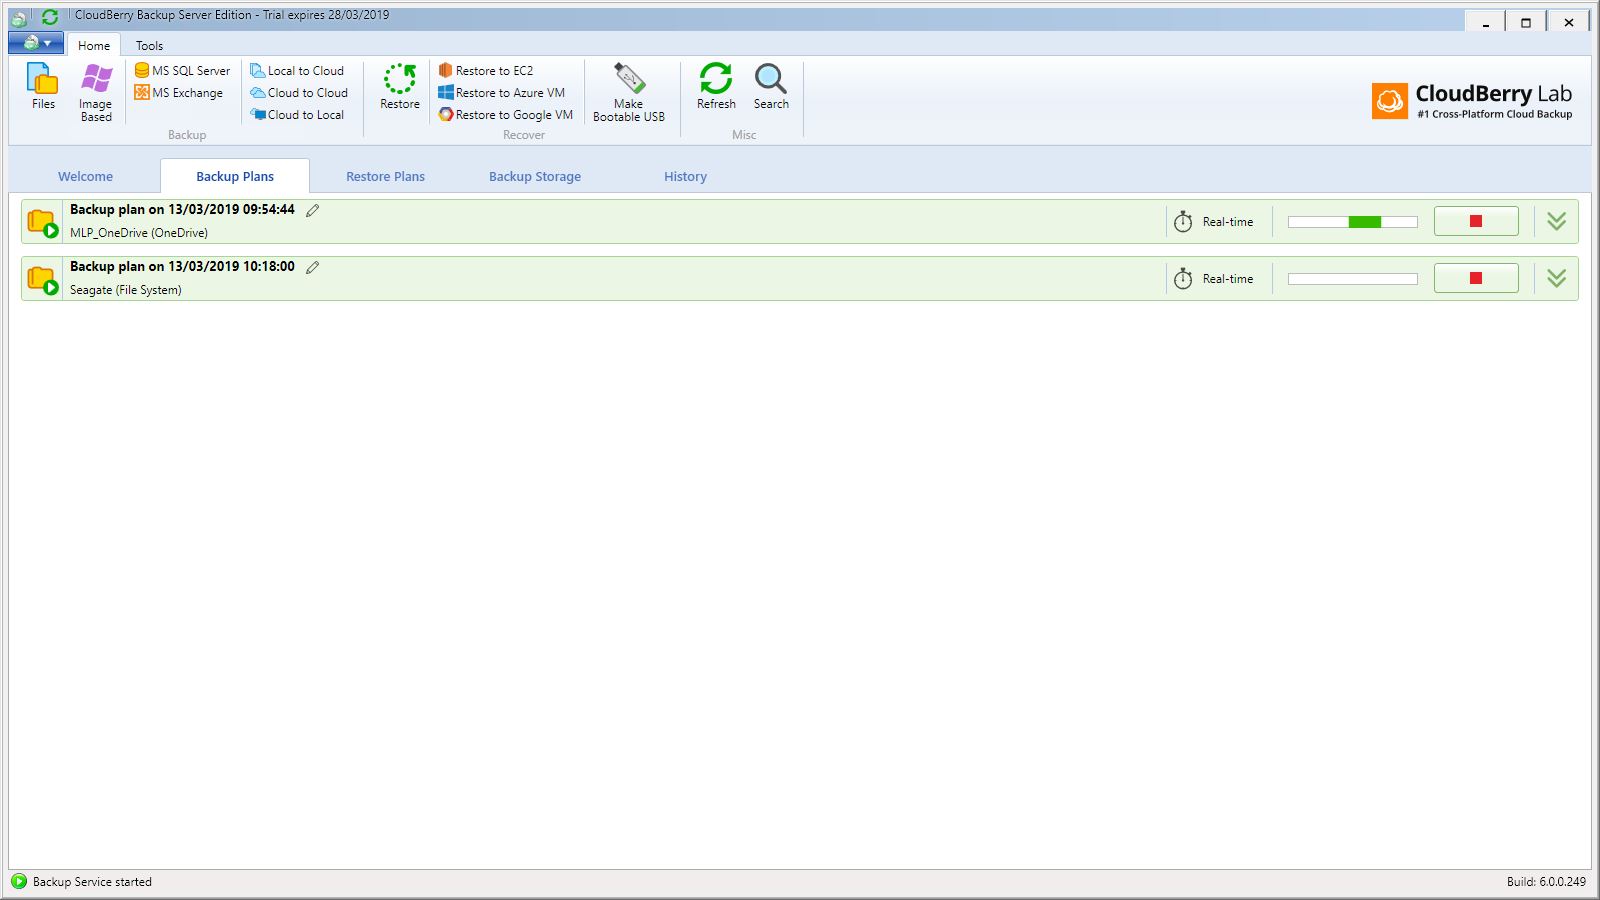Open the CloudBerry Lab logo link
1600x900 pixels.
point(1472,101)
